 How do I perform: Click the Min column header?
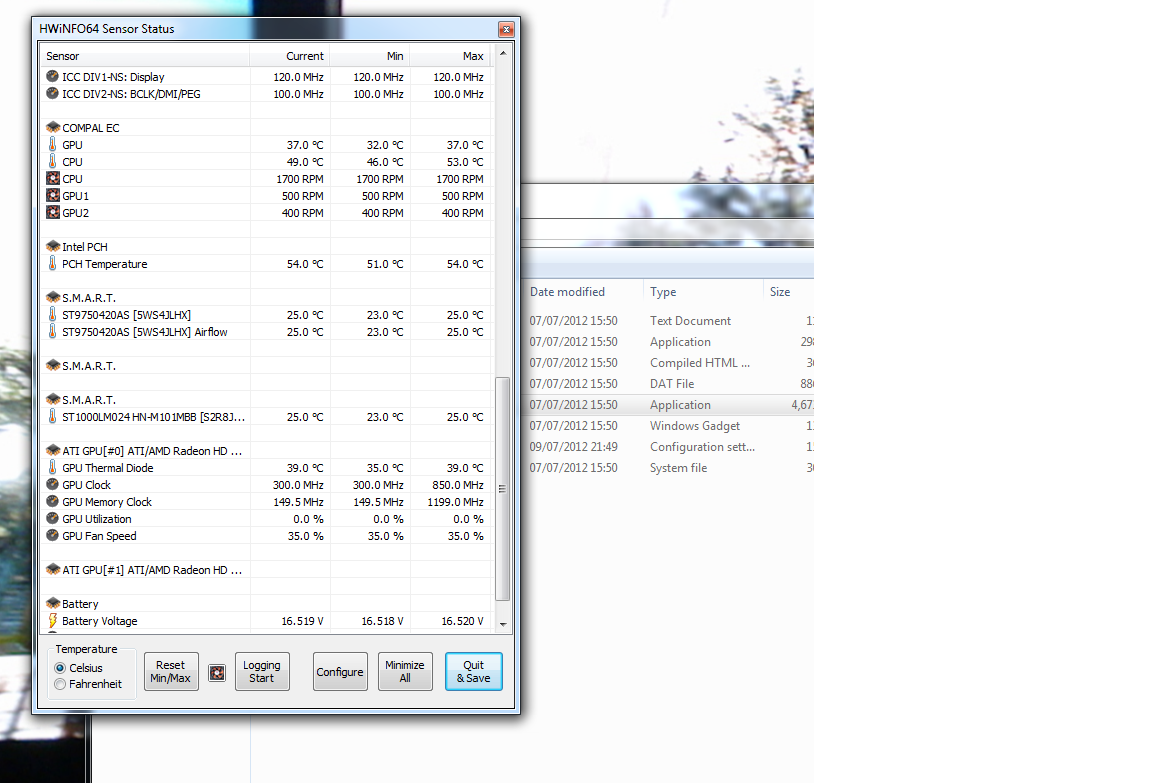coord(370,56)
